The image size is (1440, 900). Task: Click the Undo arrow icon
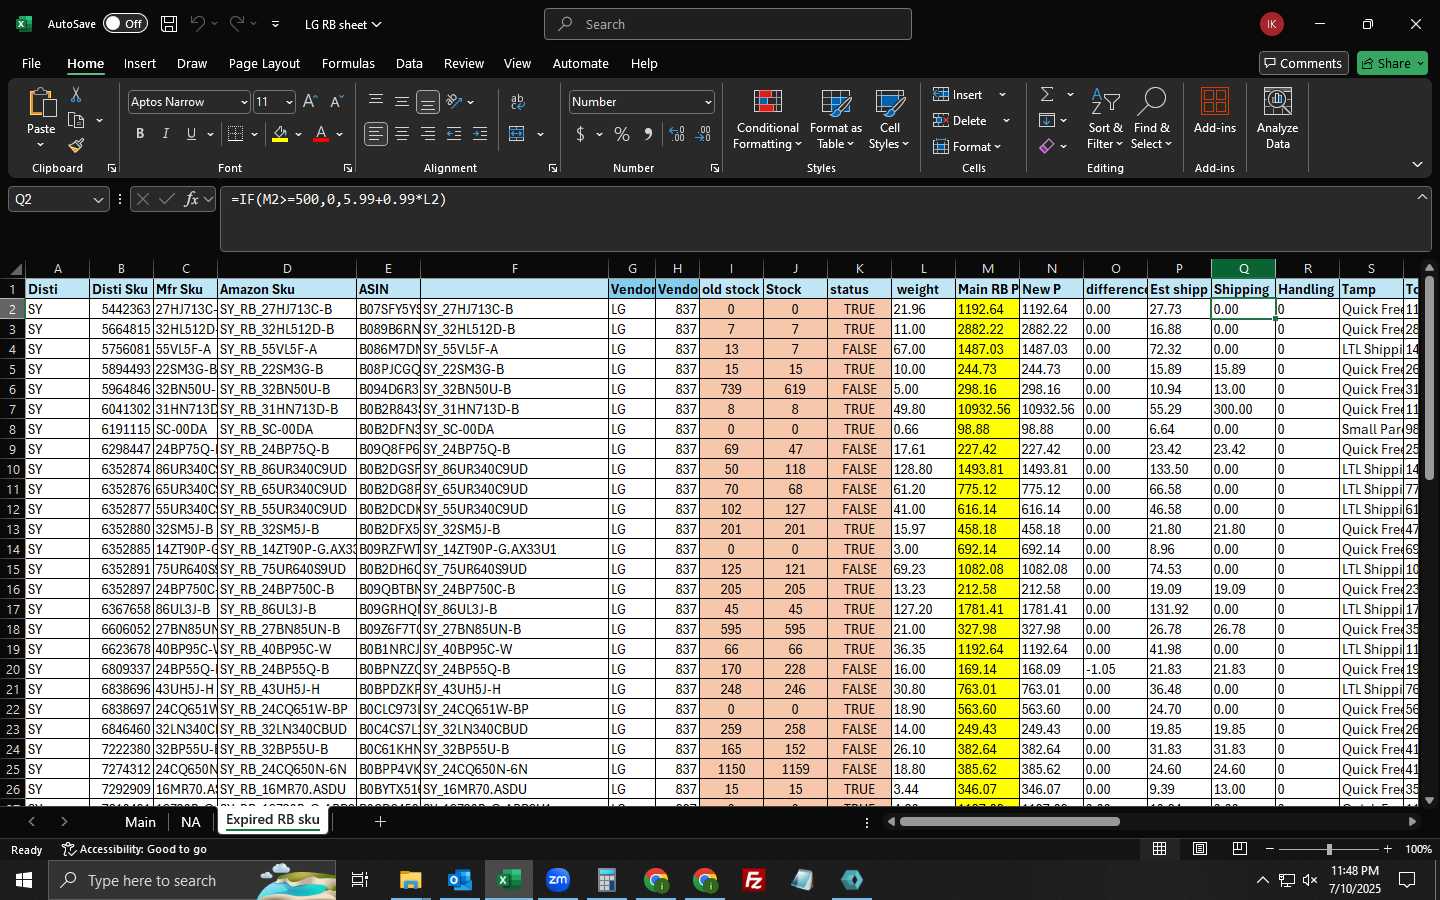pos(198,24)
